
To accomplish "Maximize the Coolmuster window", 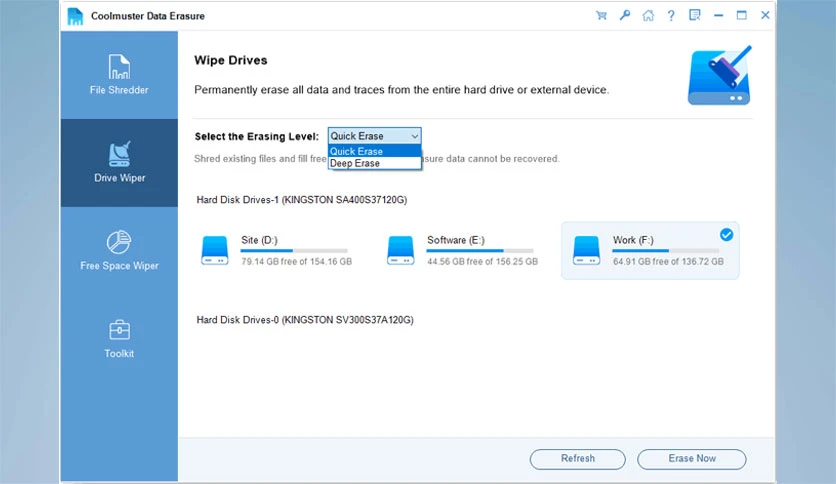I will point(742,15).
